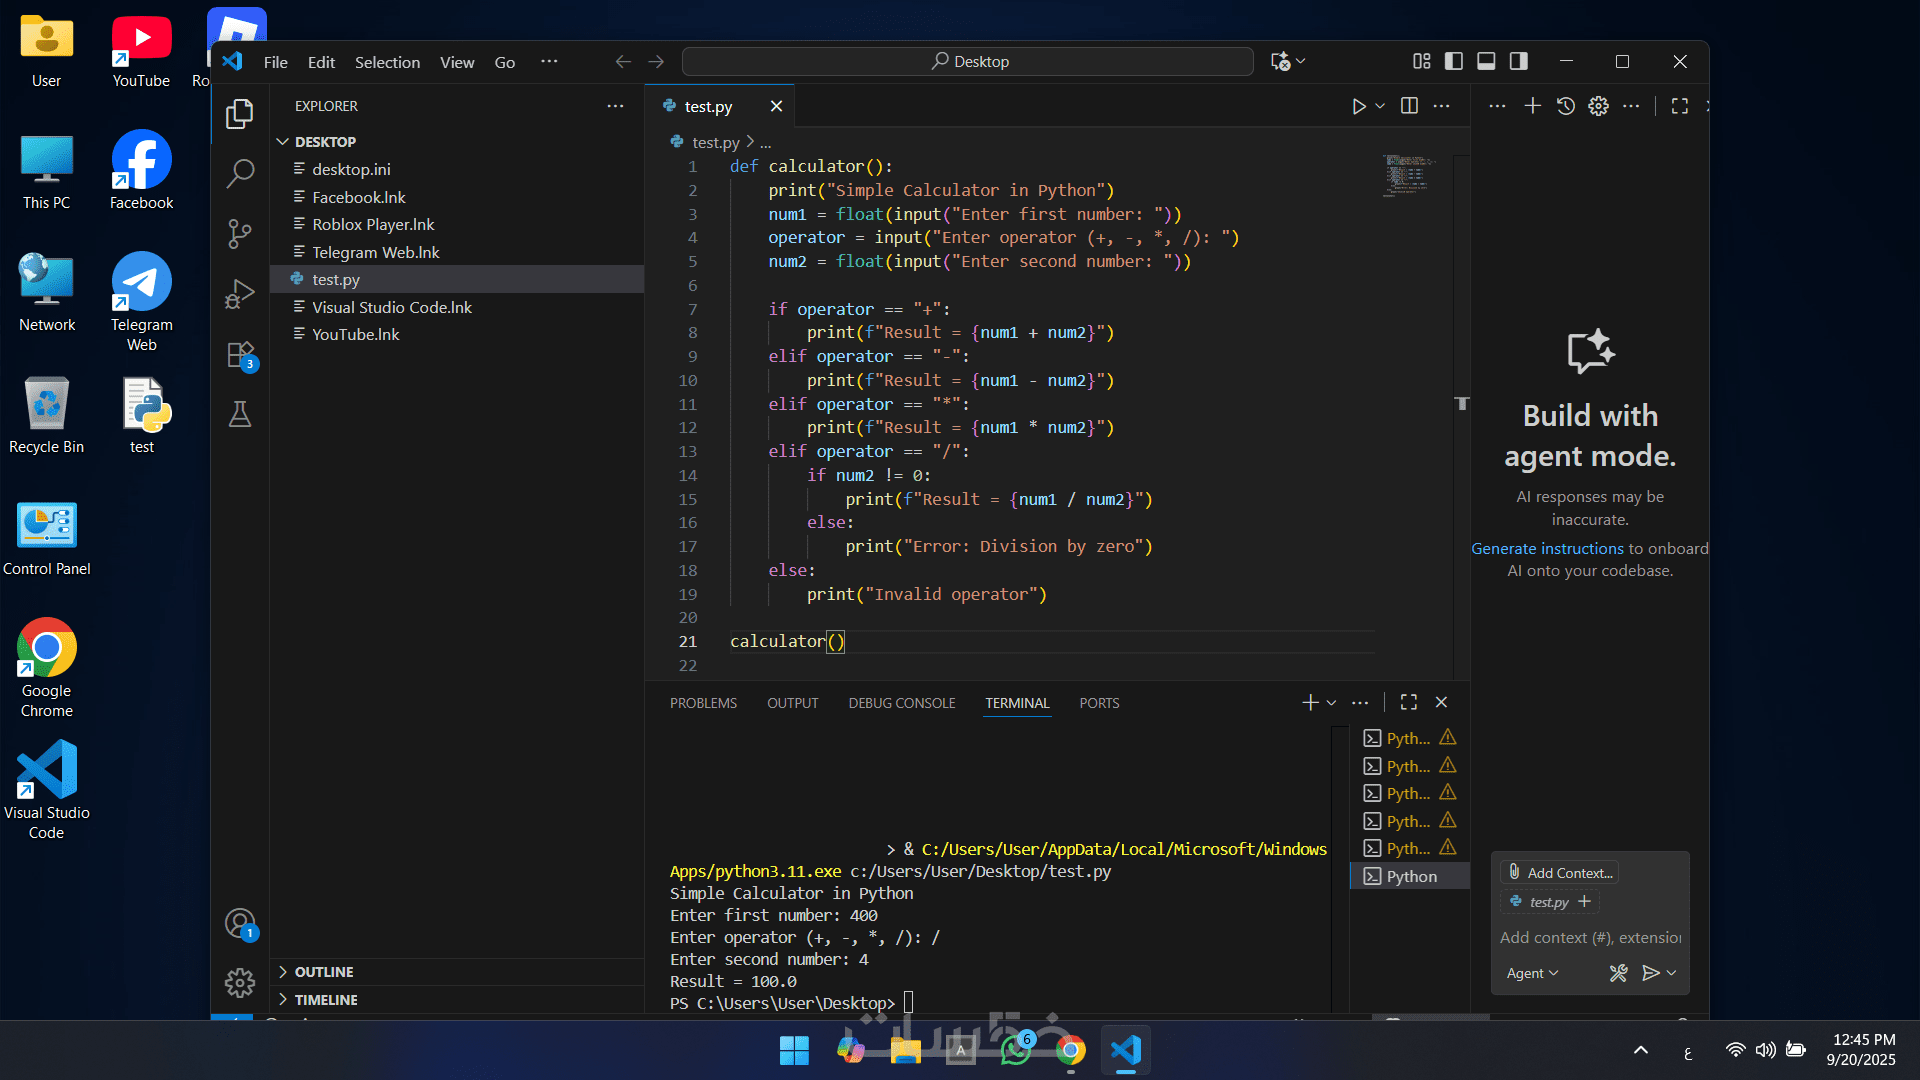Screen dimensions: 1920x1080
Task: Toggle Primary Side Bar visibility
Action: tap(1454, 62)
